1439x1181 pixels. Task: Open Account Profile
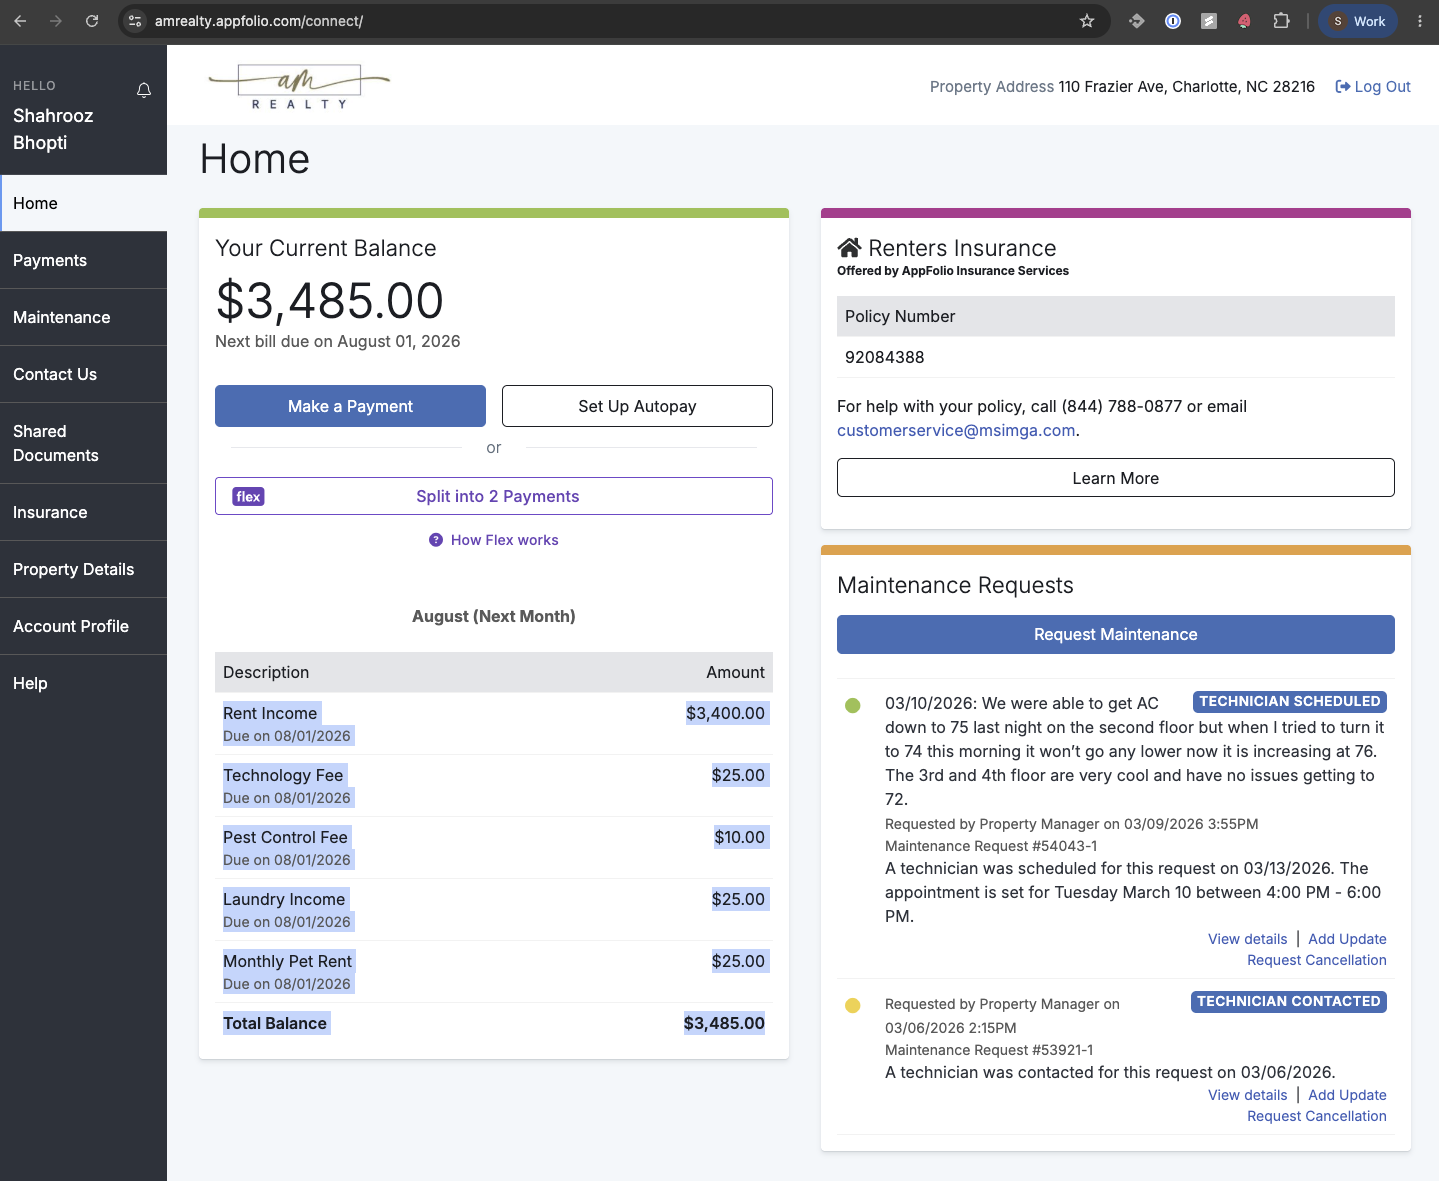pos(84,626)
